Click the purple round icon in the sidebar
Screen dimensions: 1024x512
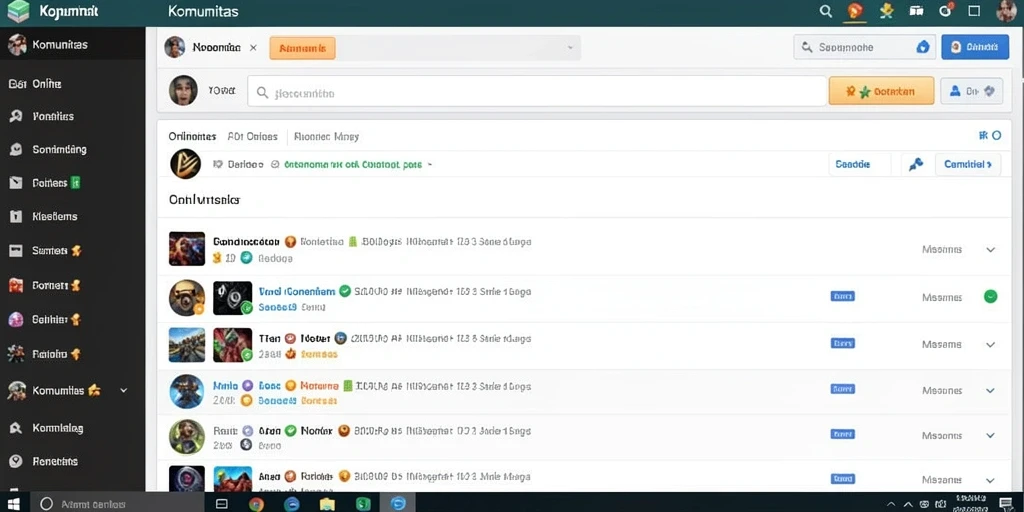tap(16, 320)
